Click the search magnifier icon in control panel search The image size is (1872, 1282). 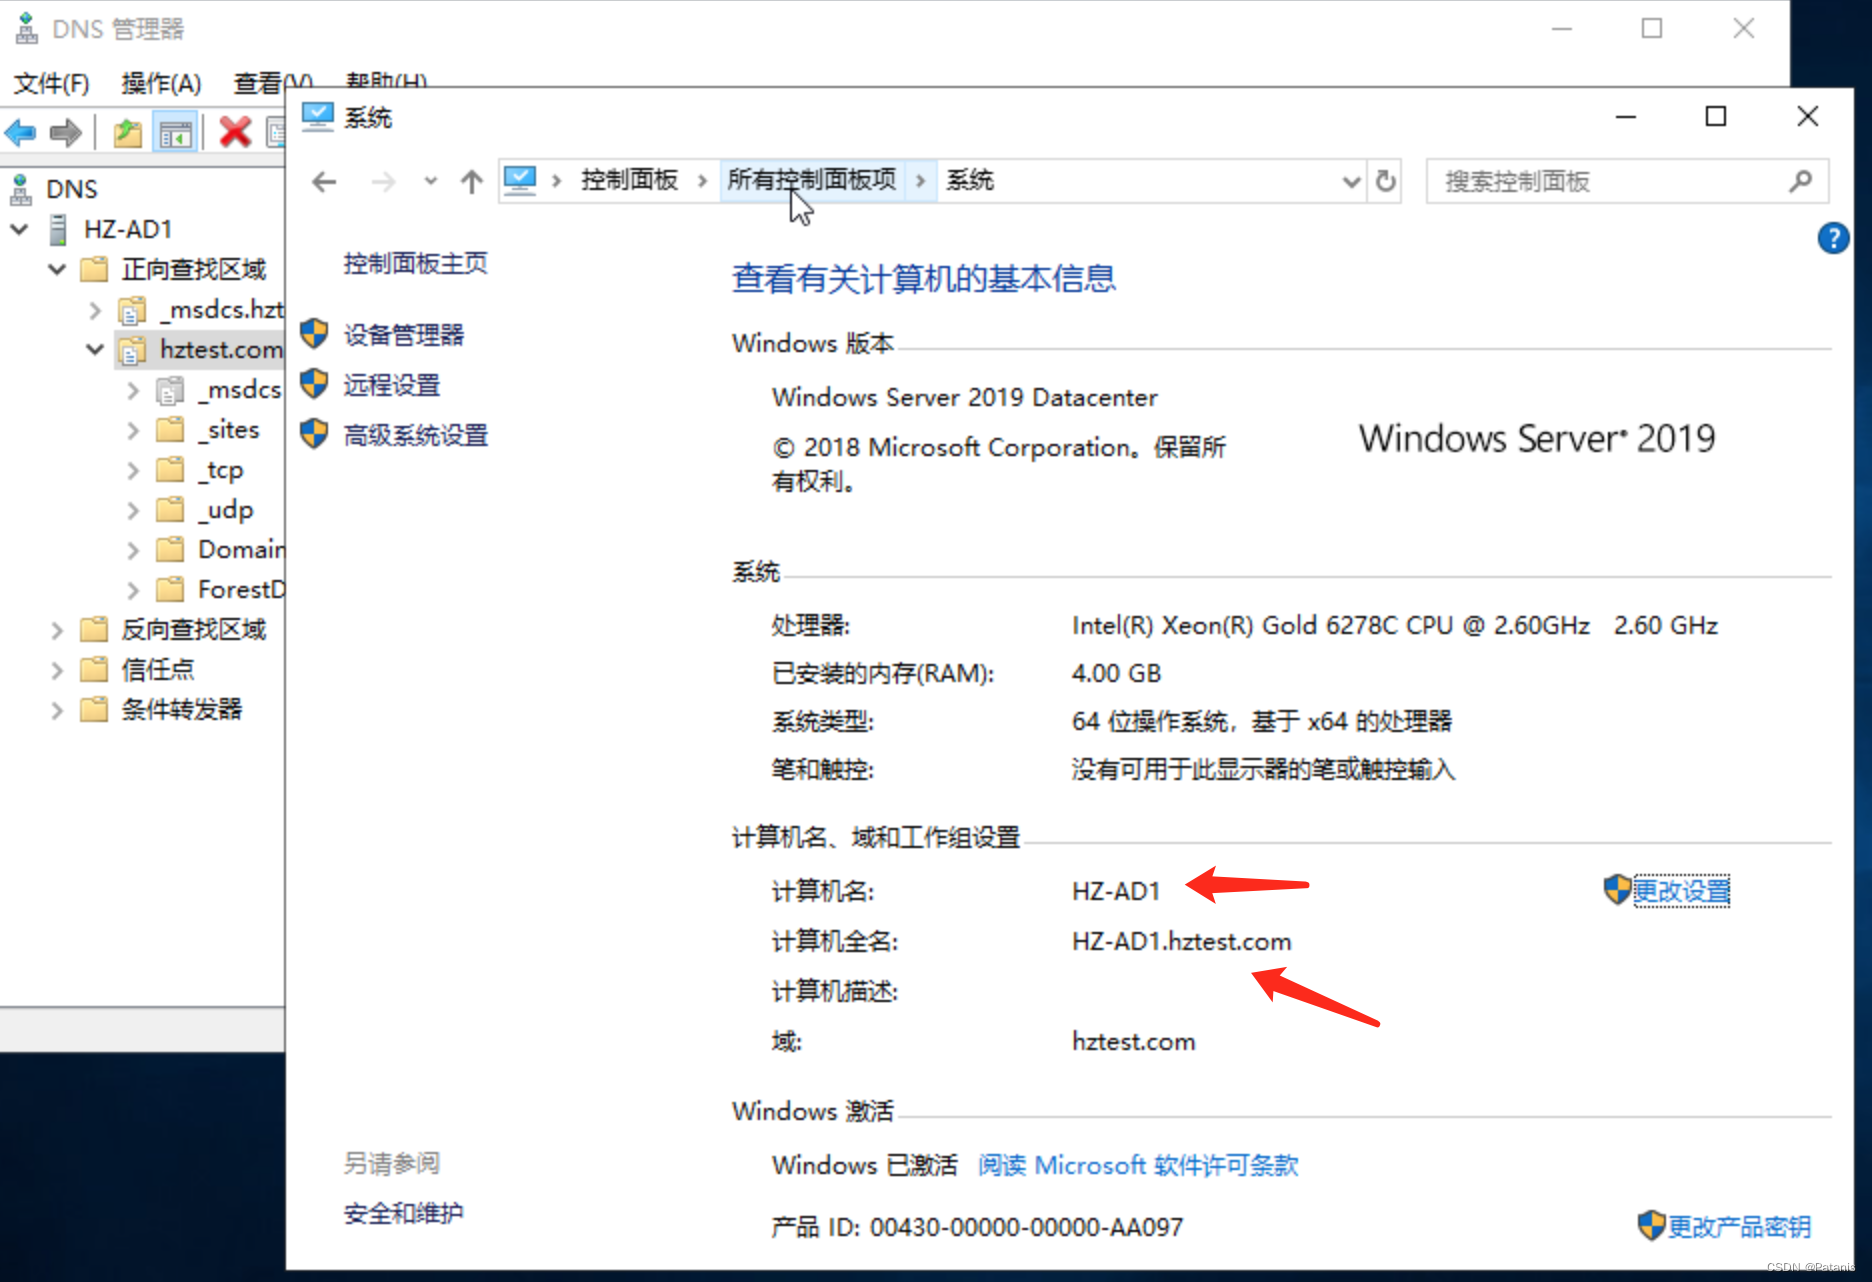point(1800,181)
